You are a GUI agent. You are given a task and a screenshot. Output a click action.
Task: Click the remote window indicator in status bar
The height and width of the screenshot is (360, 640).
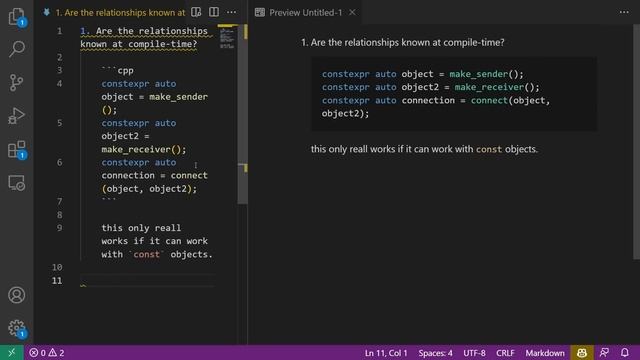[x=12, y=353]
